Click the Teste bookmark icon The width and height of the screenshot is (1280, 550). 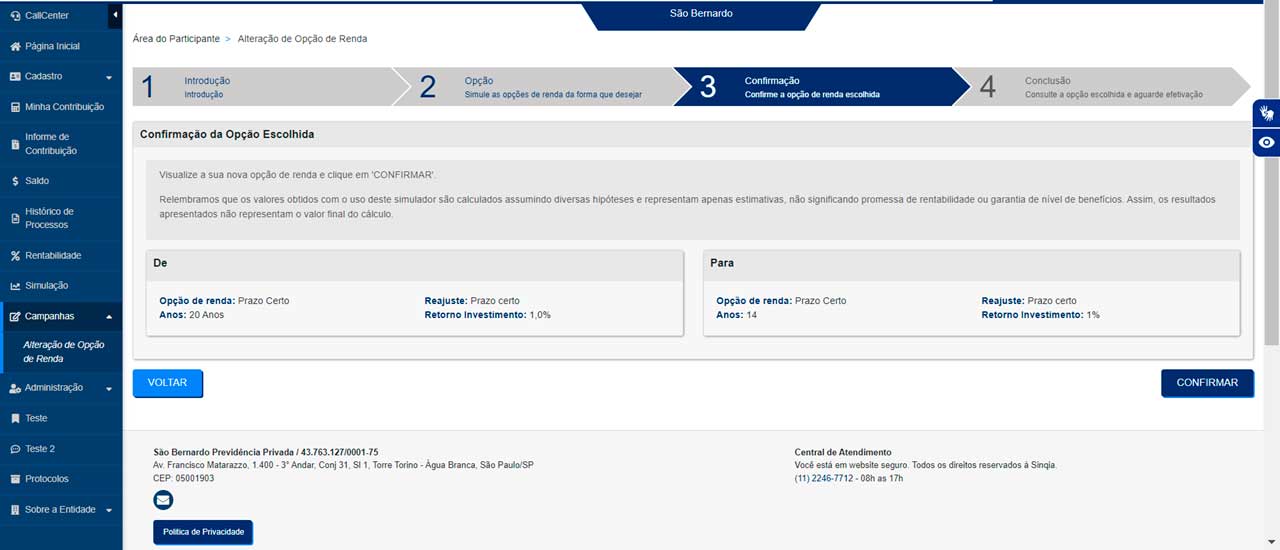click(15, 418)
